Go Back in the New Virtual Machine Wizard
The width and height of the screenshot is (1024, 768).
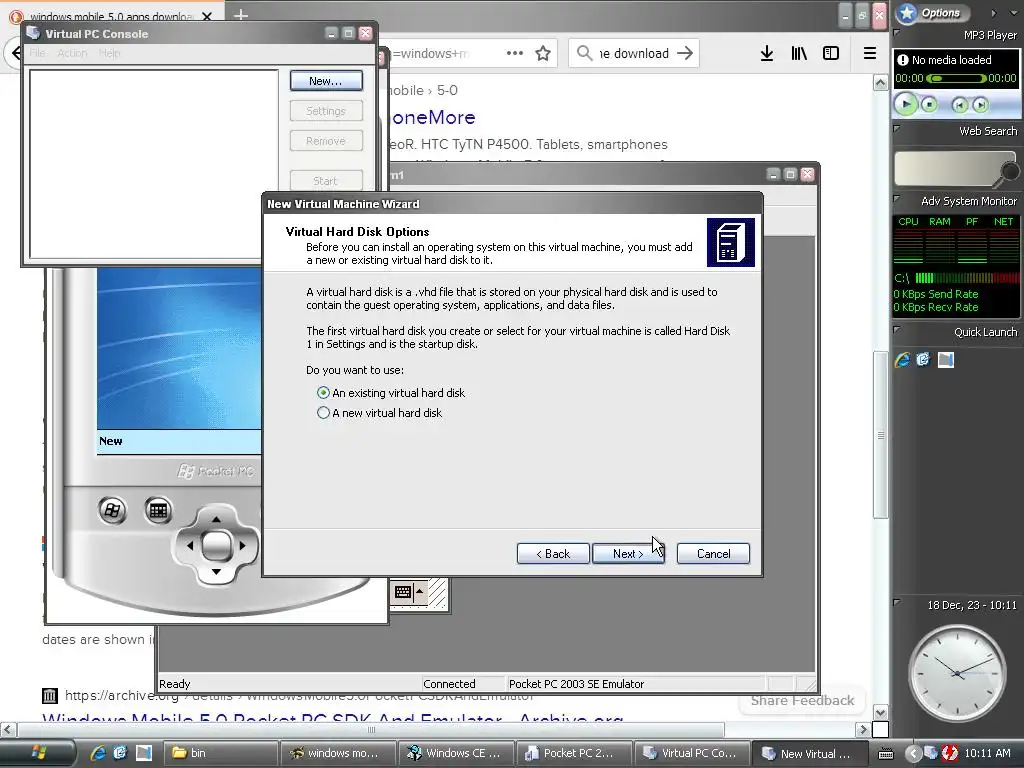point(553,554)
